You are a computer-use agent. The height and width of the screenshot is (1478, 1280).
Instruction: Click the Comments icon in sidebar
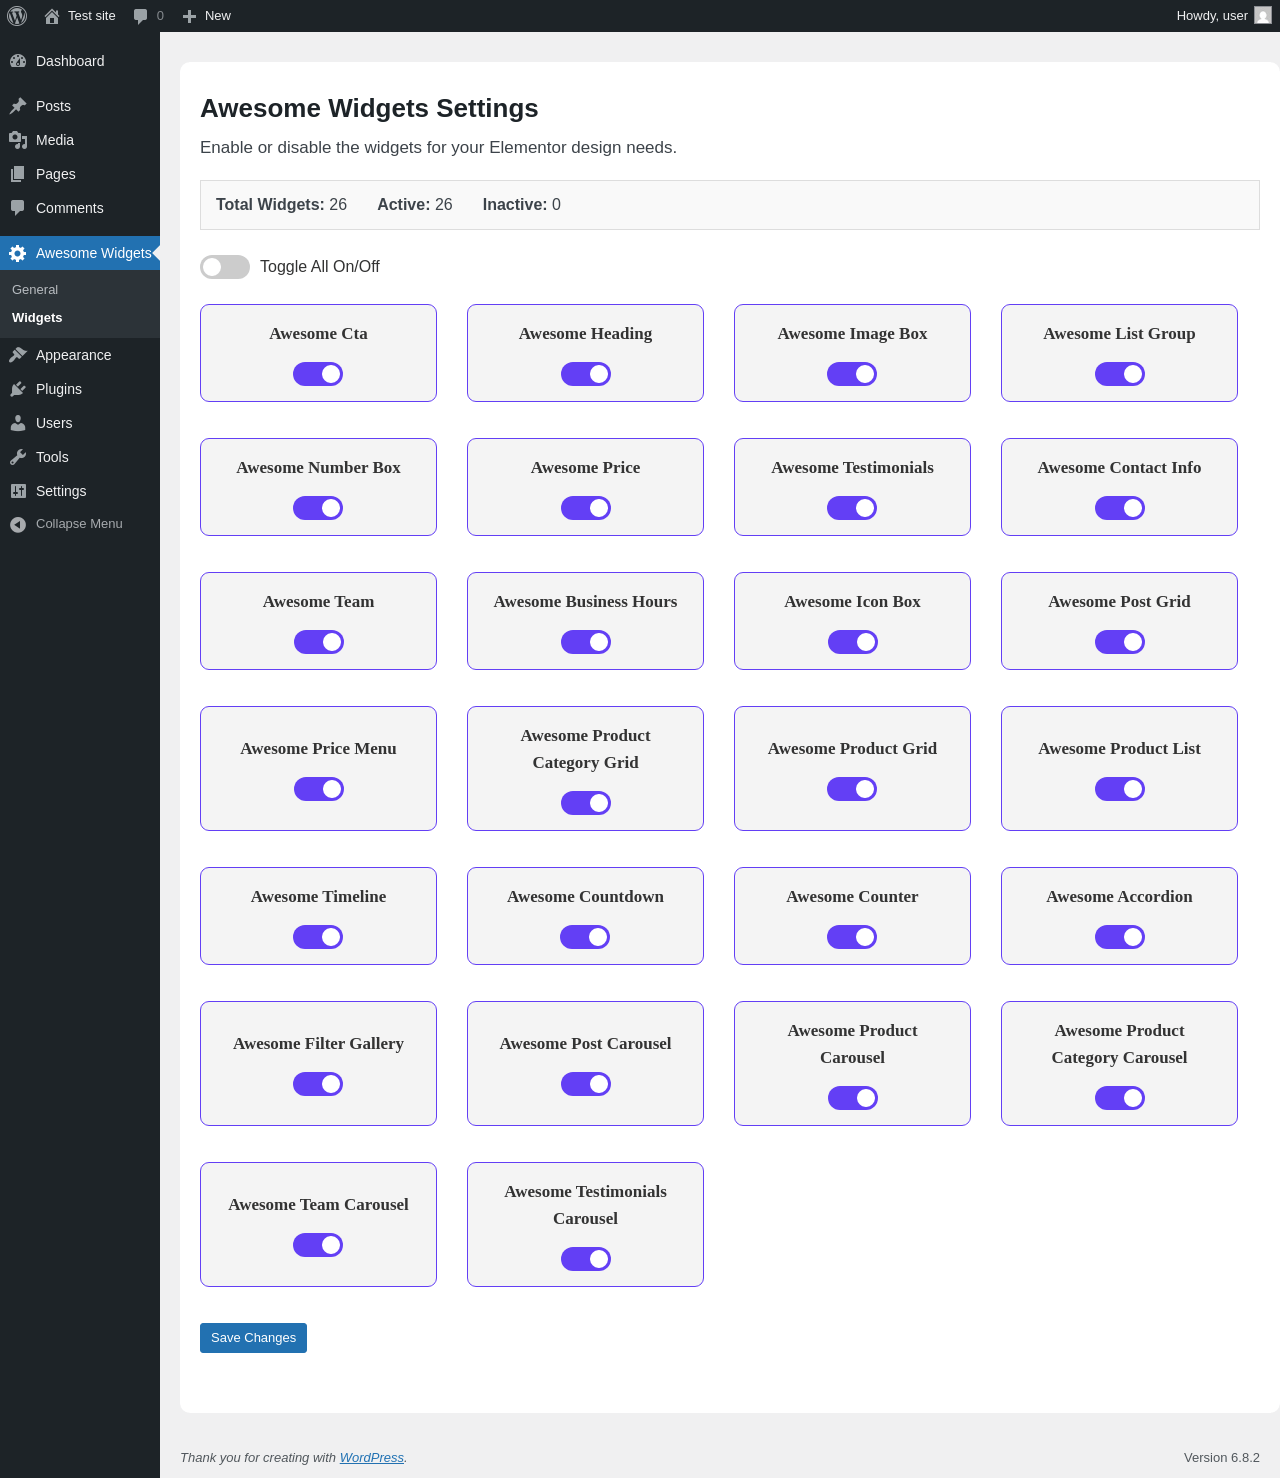[18, 208]
